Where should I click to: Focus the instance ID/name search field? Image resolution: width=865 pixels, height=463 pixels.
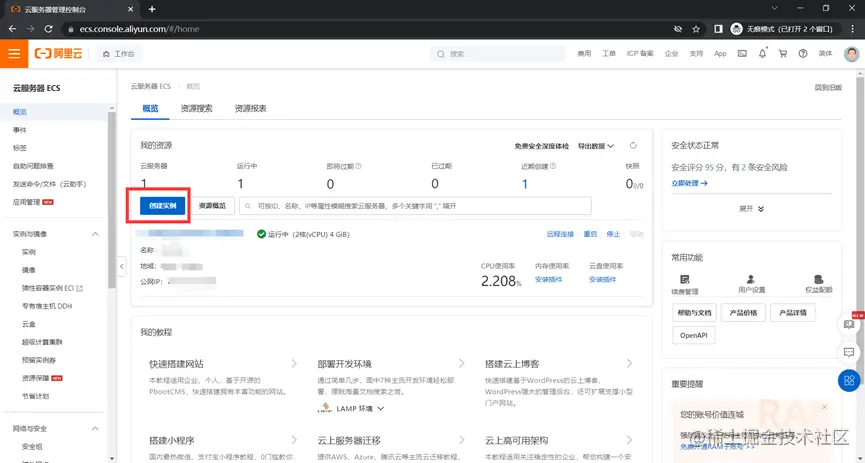pos(415,206)
